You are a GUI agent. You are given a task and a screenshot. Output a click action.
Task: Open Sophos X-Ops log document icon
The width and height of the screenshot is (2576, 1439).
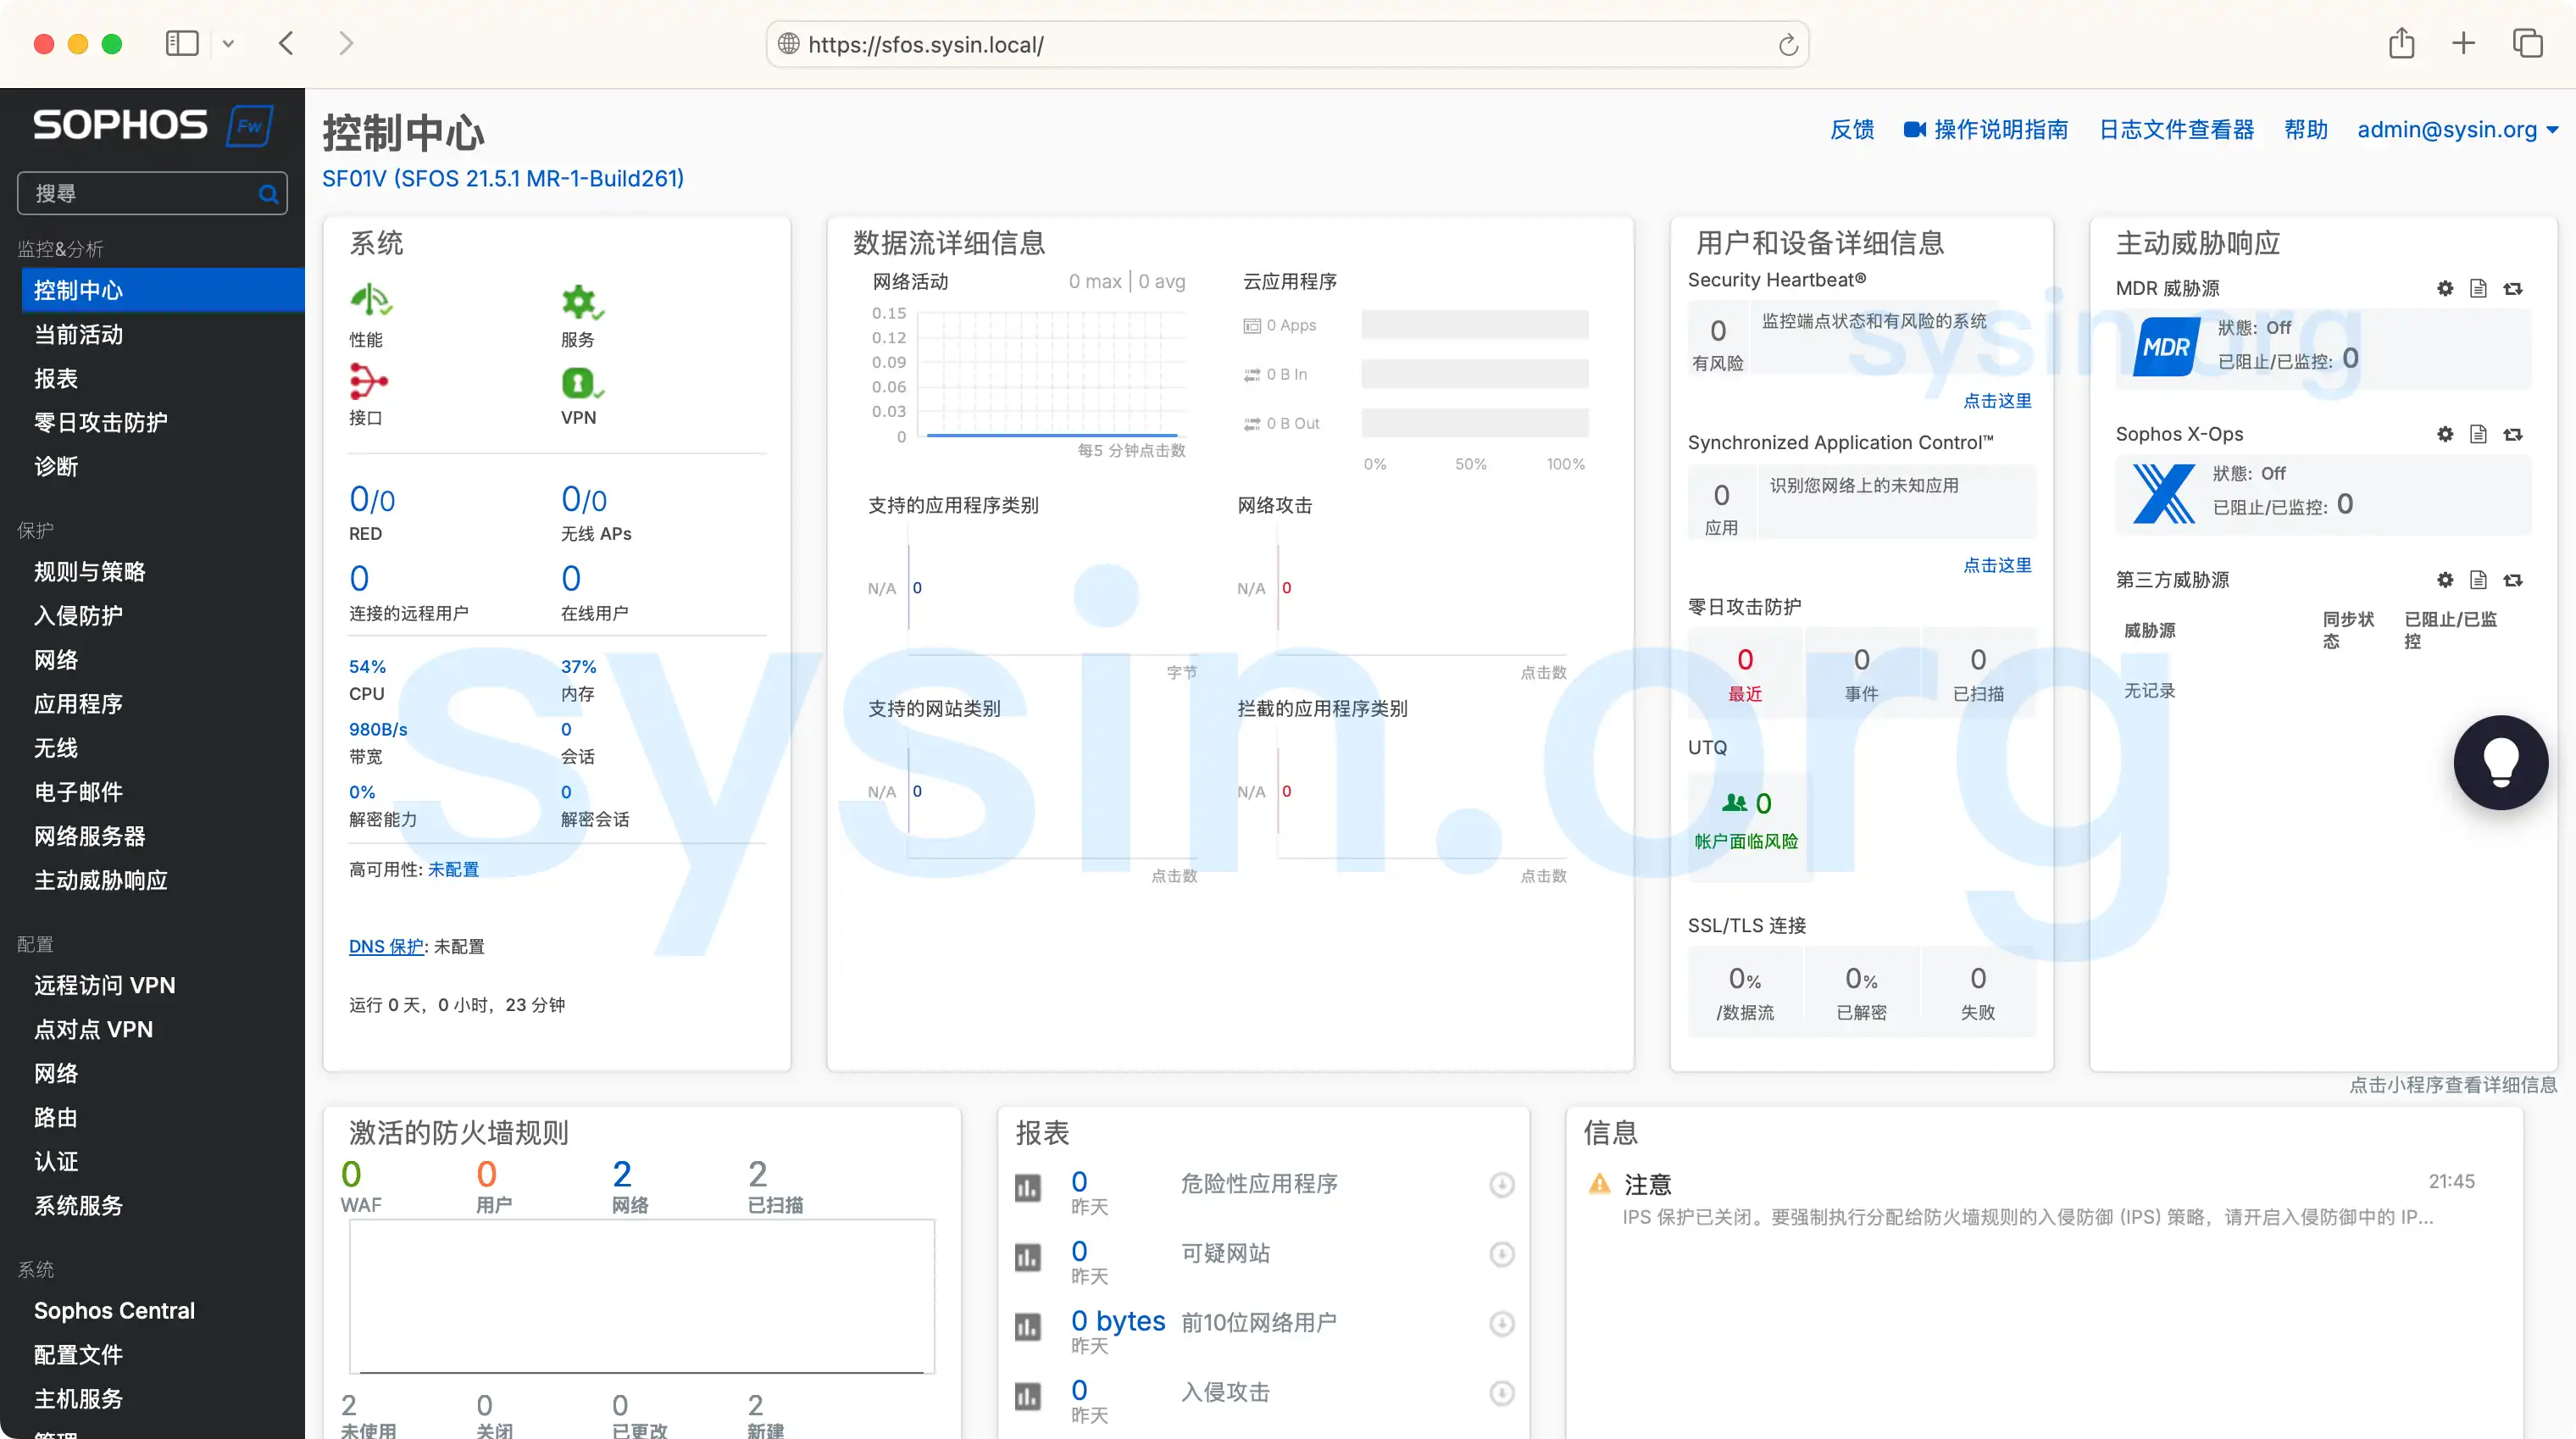tap(2478, 434)
